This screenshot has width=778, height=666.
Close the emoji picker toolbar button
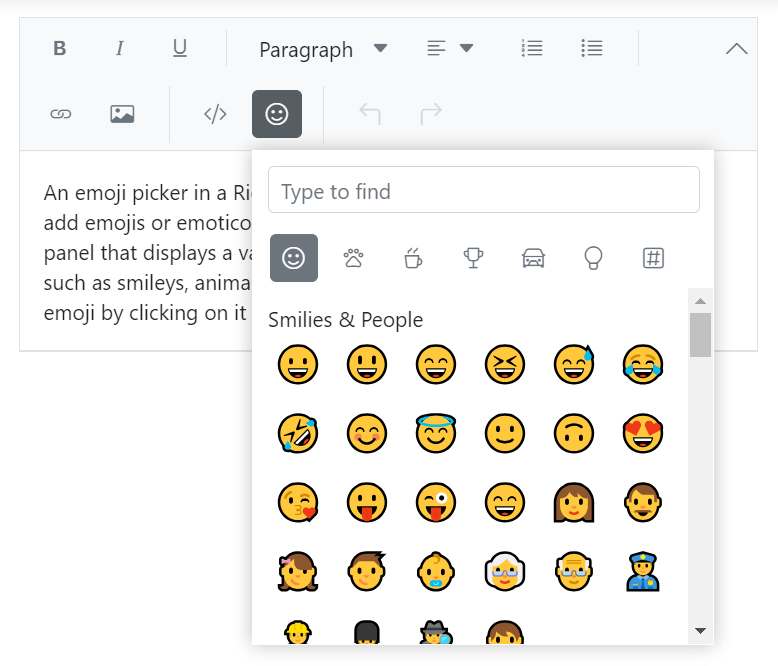click(x=277, y=114)
